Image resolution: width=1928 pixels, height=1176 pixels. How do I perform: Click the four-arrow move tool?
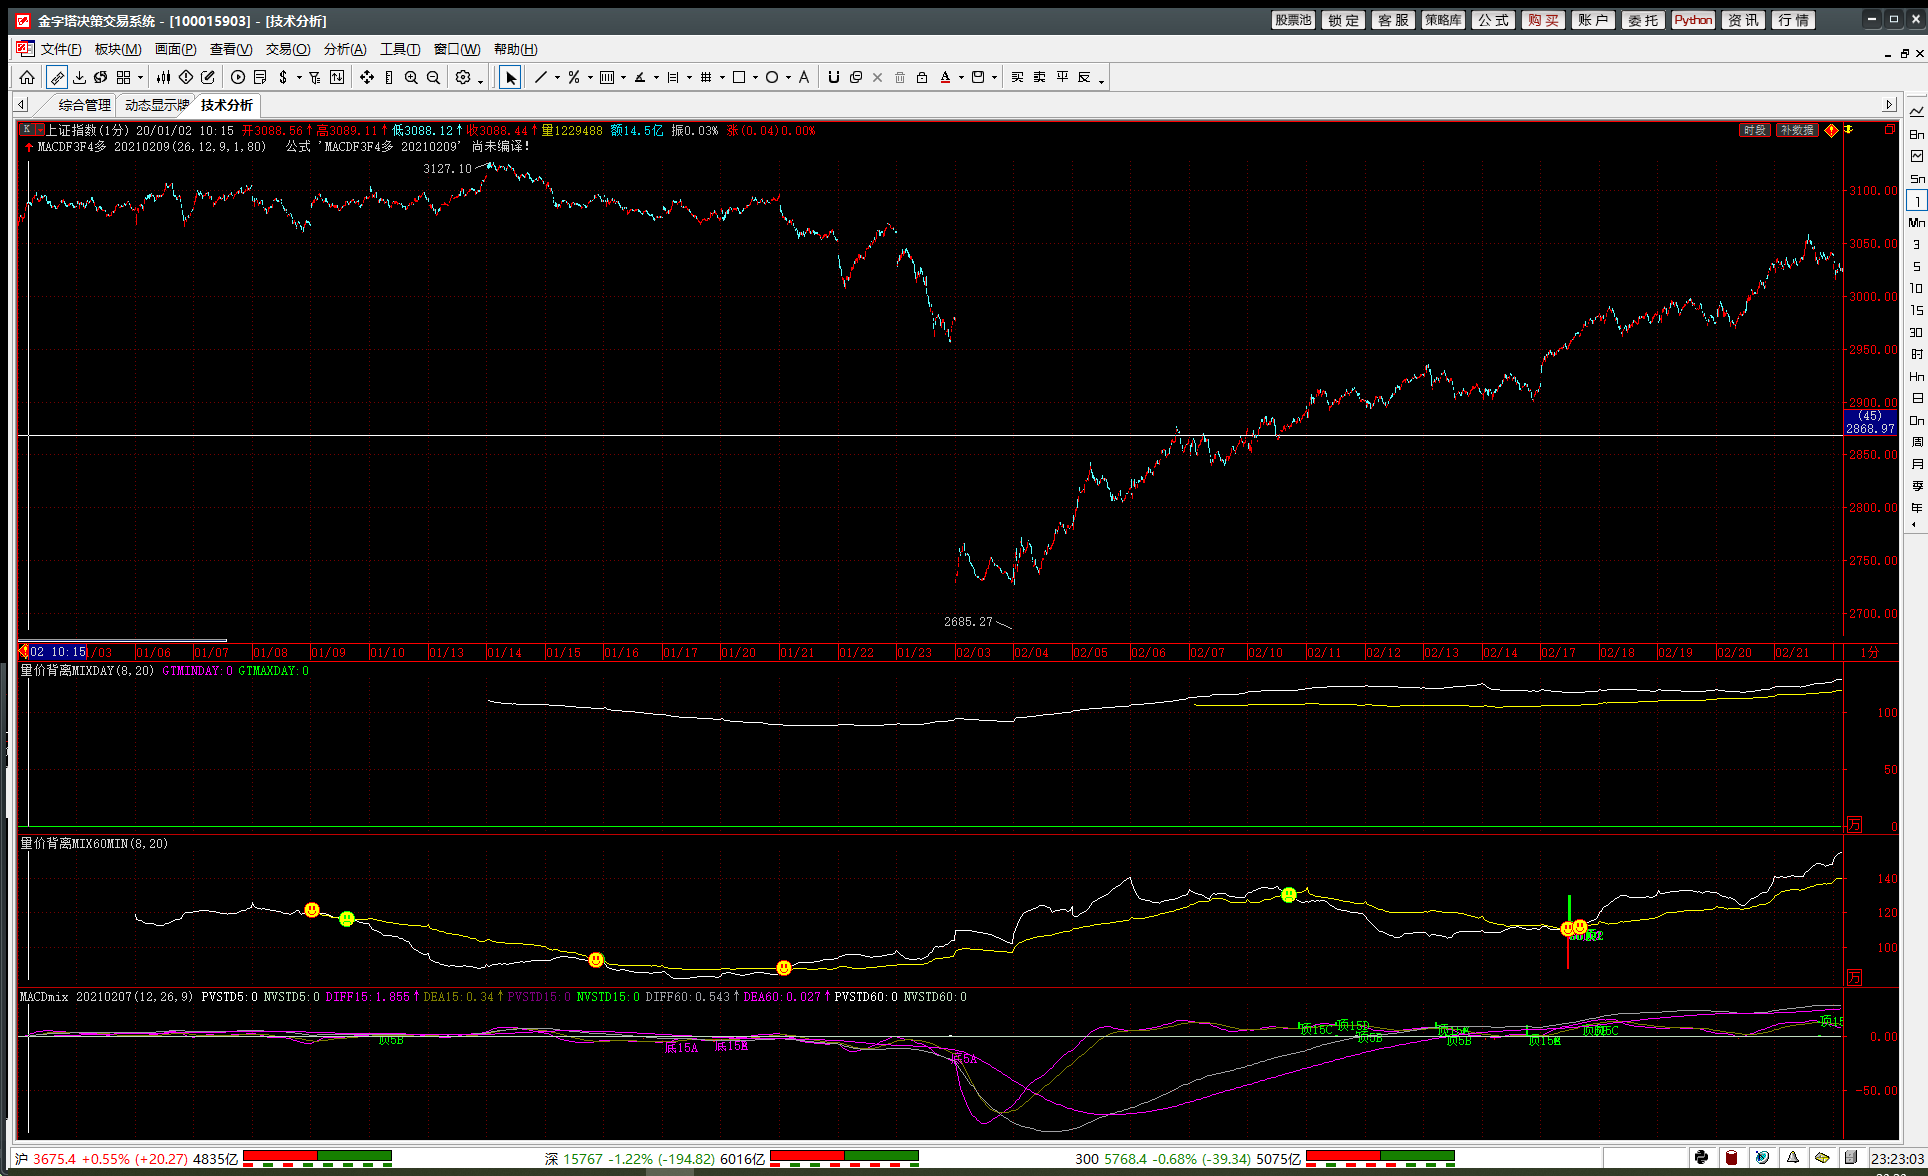click(367, 77)
